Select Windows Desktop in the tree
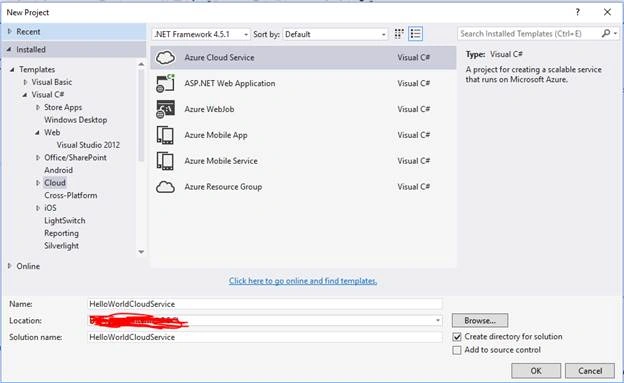The image size is (624, 383). pos(76,120)
